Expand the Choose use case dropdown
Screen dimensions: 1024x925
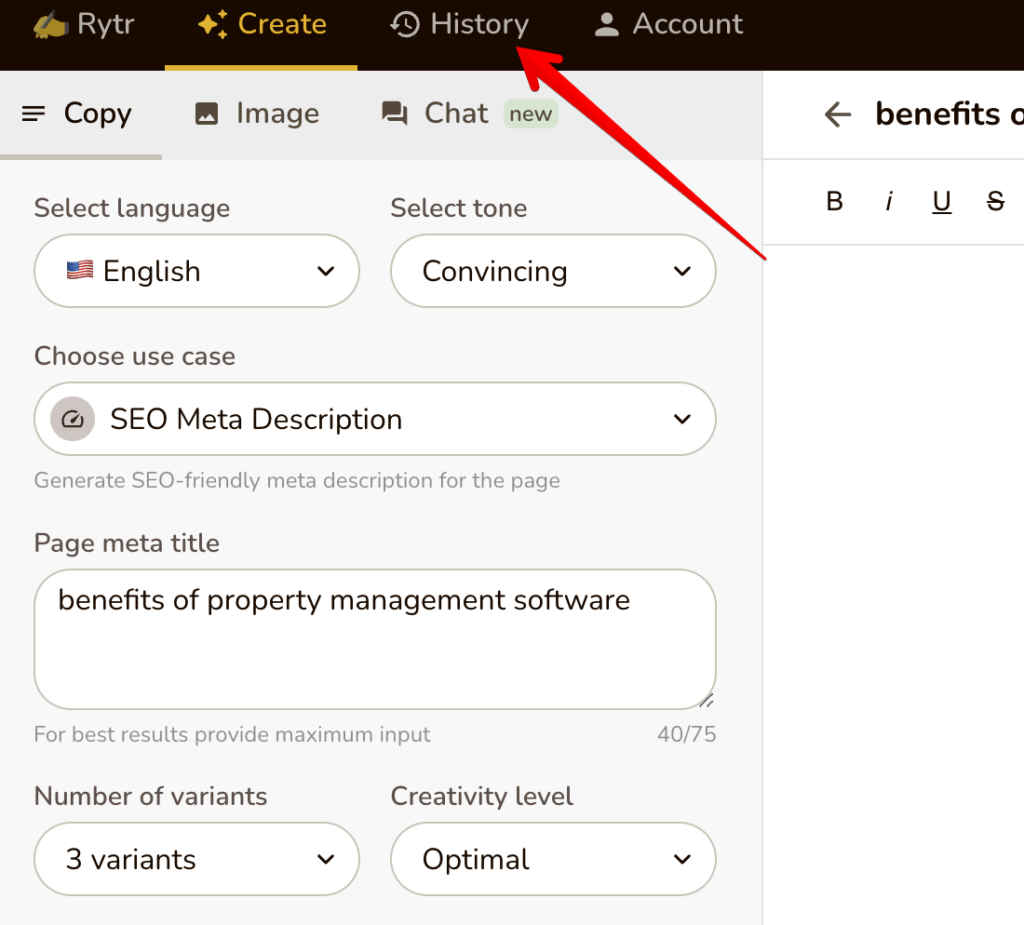coord(375,419)
